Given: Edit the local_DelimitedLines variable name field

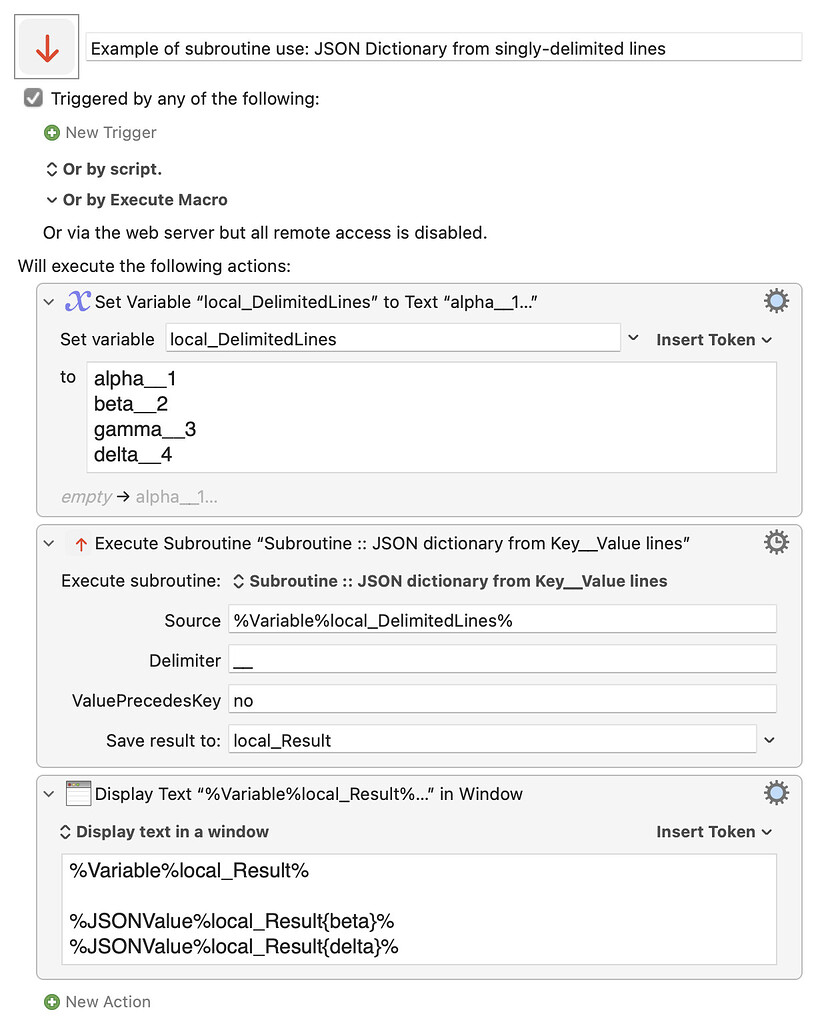Looking at the screenshot, I should pos(392,339).
